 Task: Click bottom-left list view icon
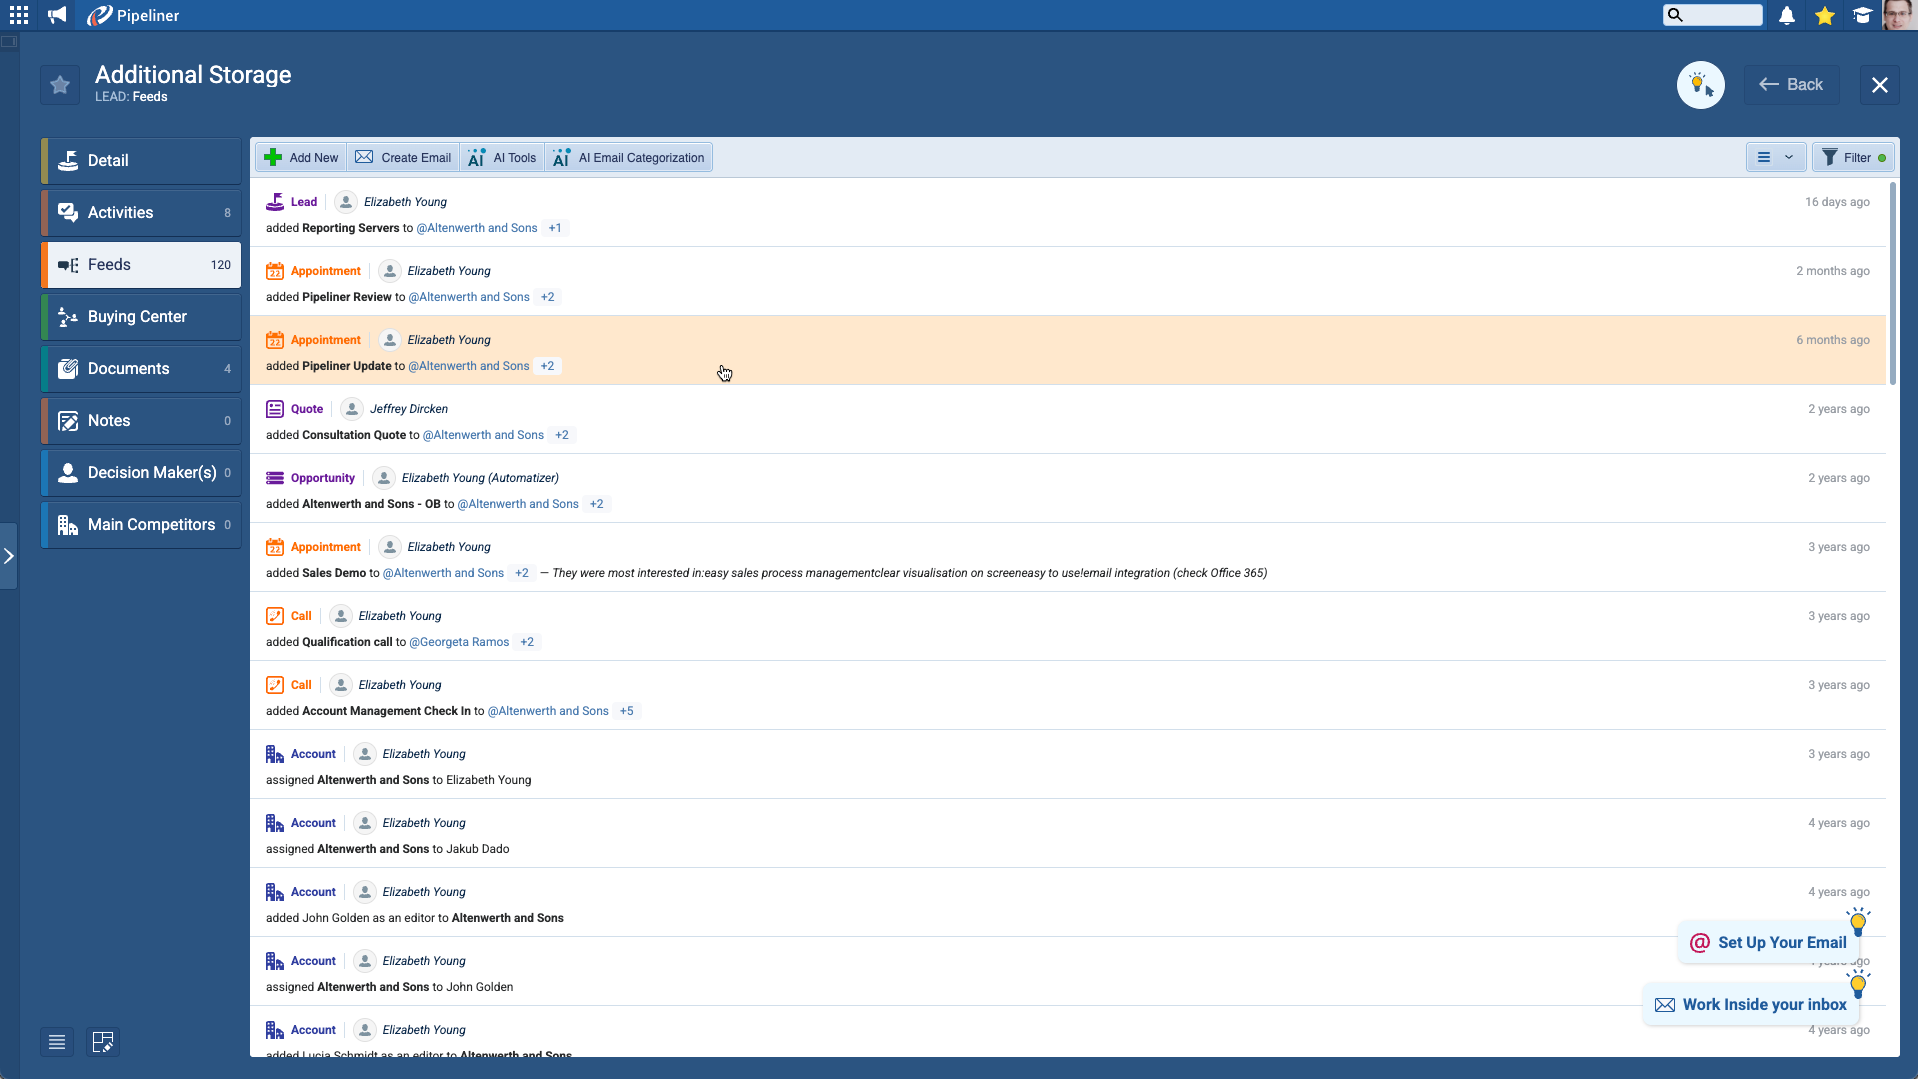57,1042
